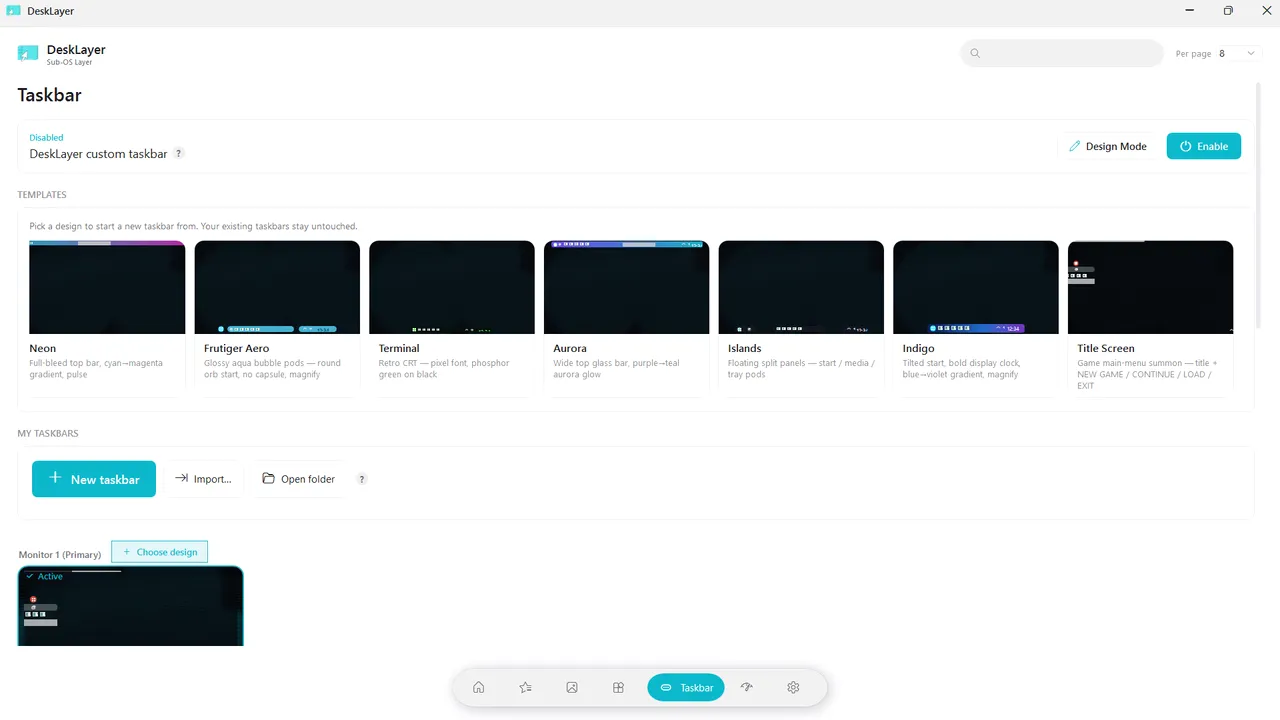Click the DeskLayer logo icon in header
Image resolution: width=1280 pixels, height=720 pixels.
pos(28,53)
